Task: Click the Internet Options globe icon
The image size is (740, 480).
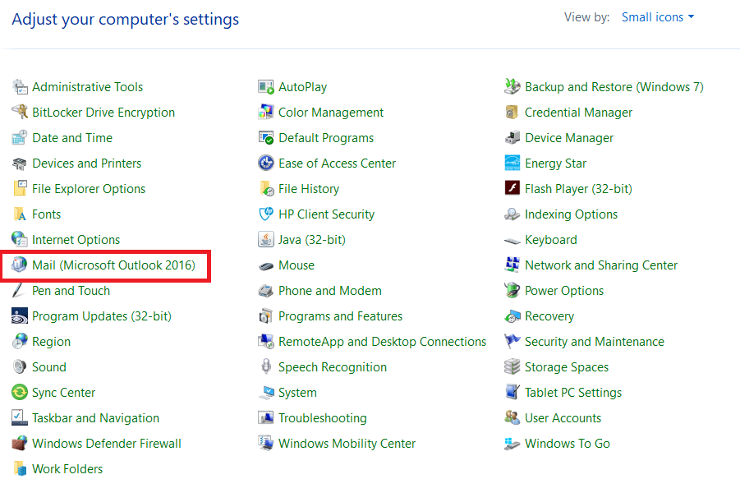Action: pyautogui.click(x=19, y=240)
